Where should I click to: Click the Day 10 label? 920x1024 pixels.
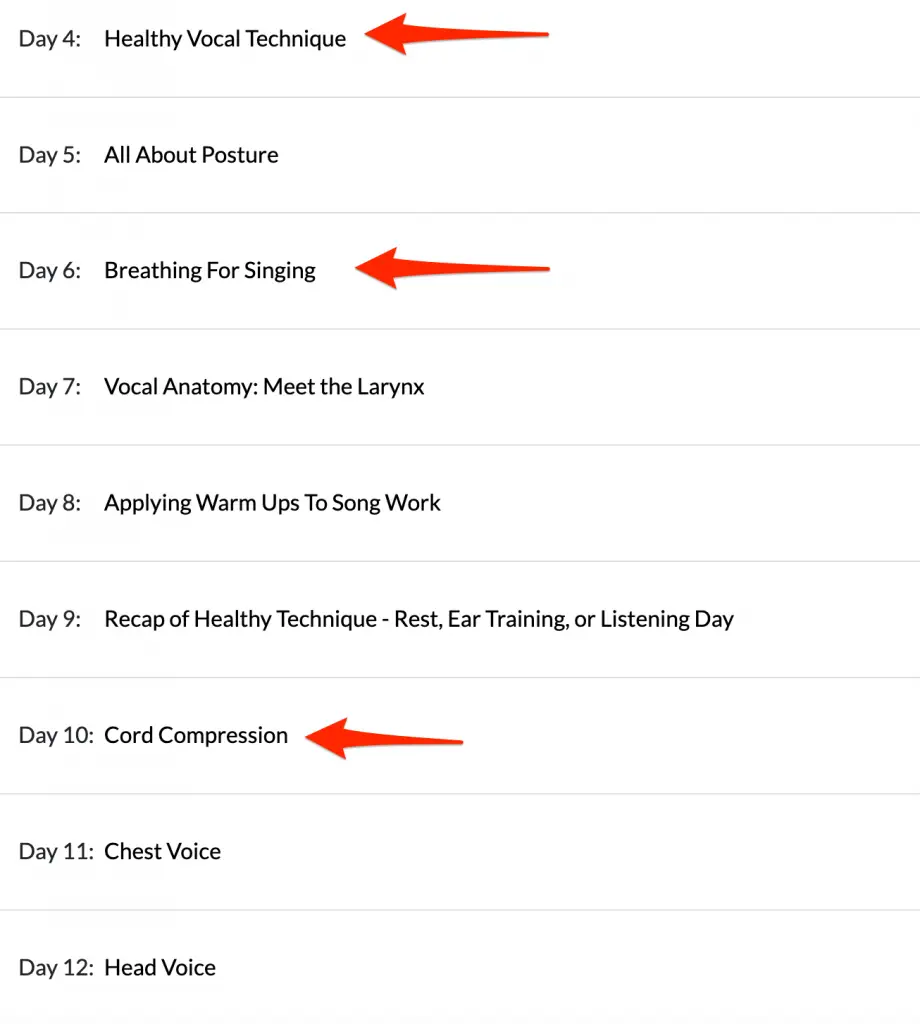pyautogui.click(x=56, y=736)
